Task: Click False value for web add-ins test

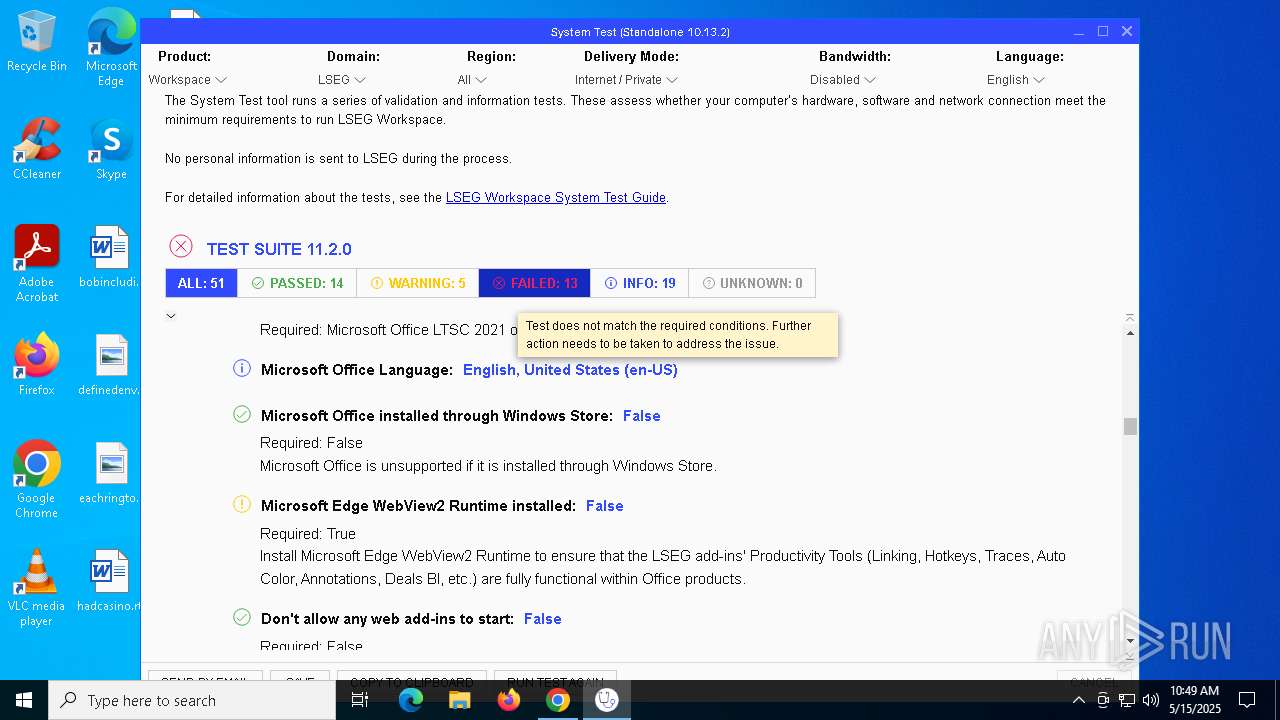Action: [x=542, y=619]
